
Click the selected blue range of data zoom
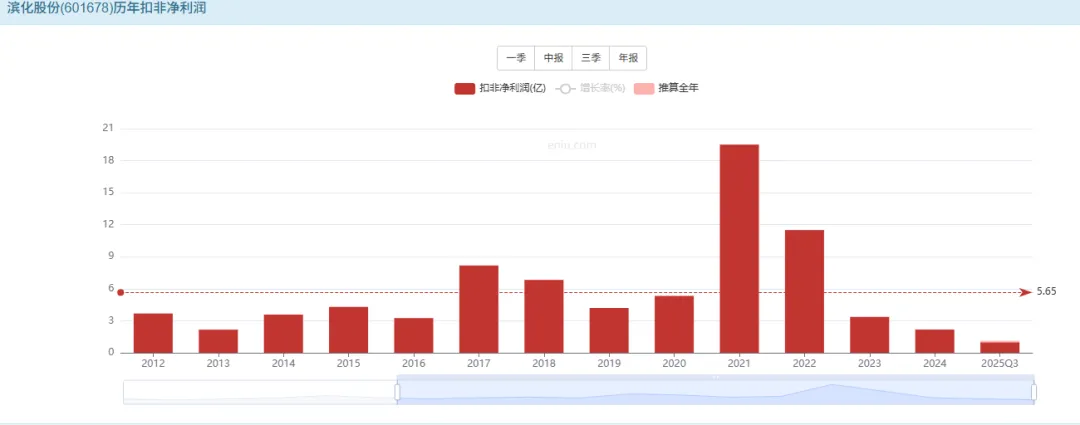716,392
